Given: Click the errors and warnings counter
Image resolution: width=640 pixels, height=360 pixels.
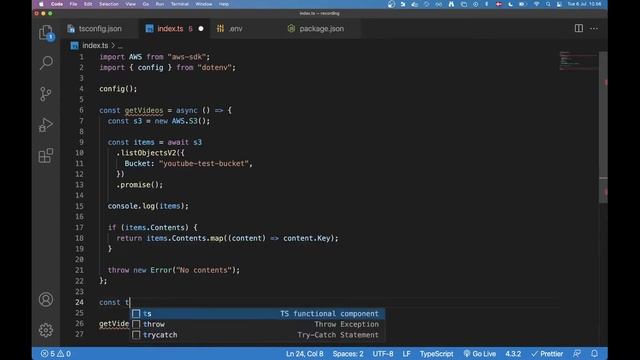Looking at the screenshot, I should (x=56, y=353).
